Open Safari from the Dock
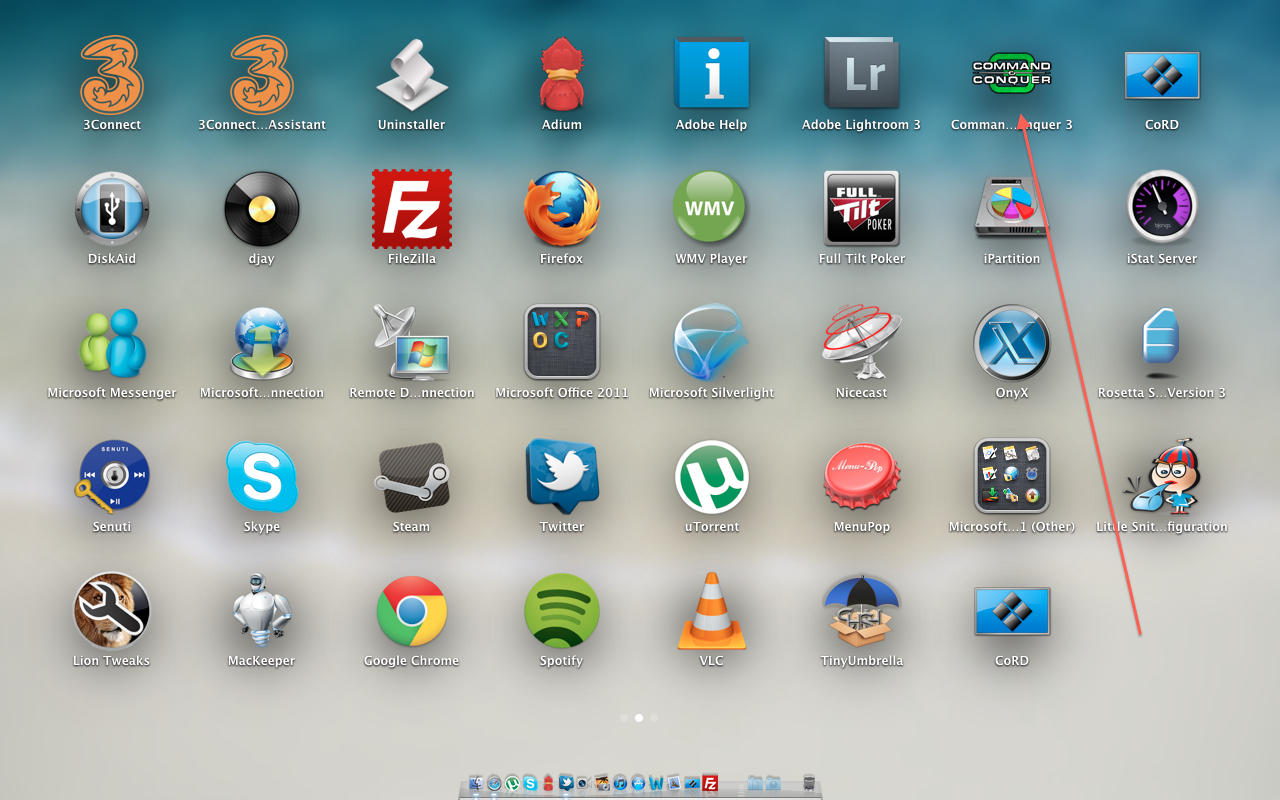1280x800 pixels. pyautogui.click(x=494, y=783)
